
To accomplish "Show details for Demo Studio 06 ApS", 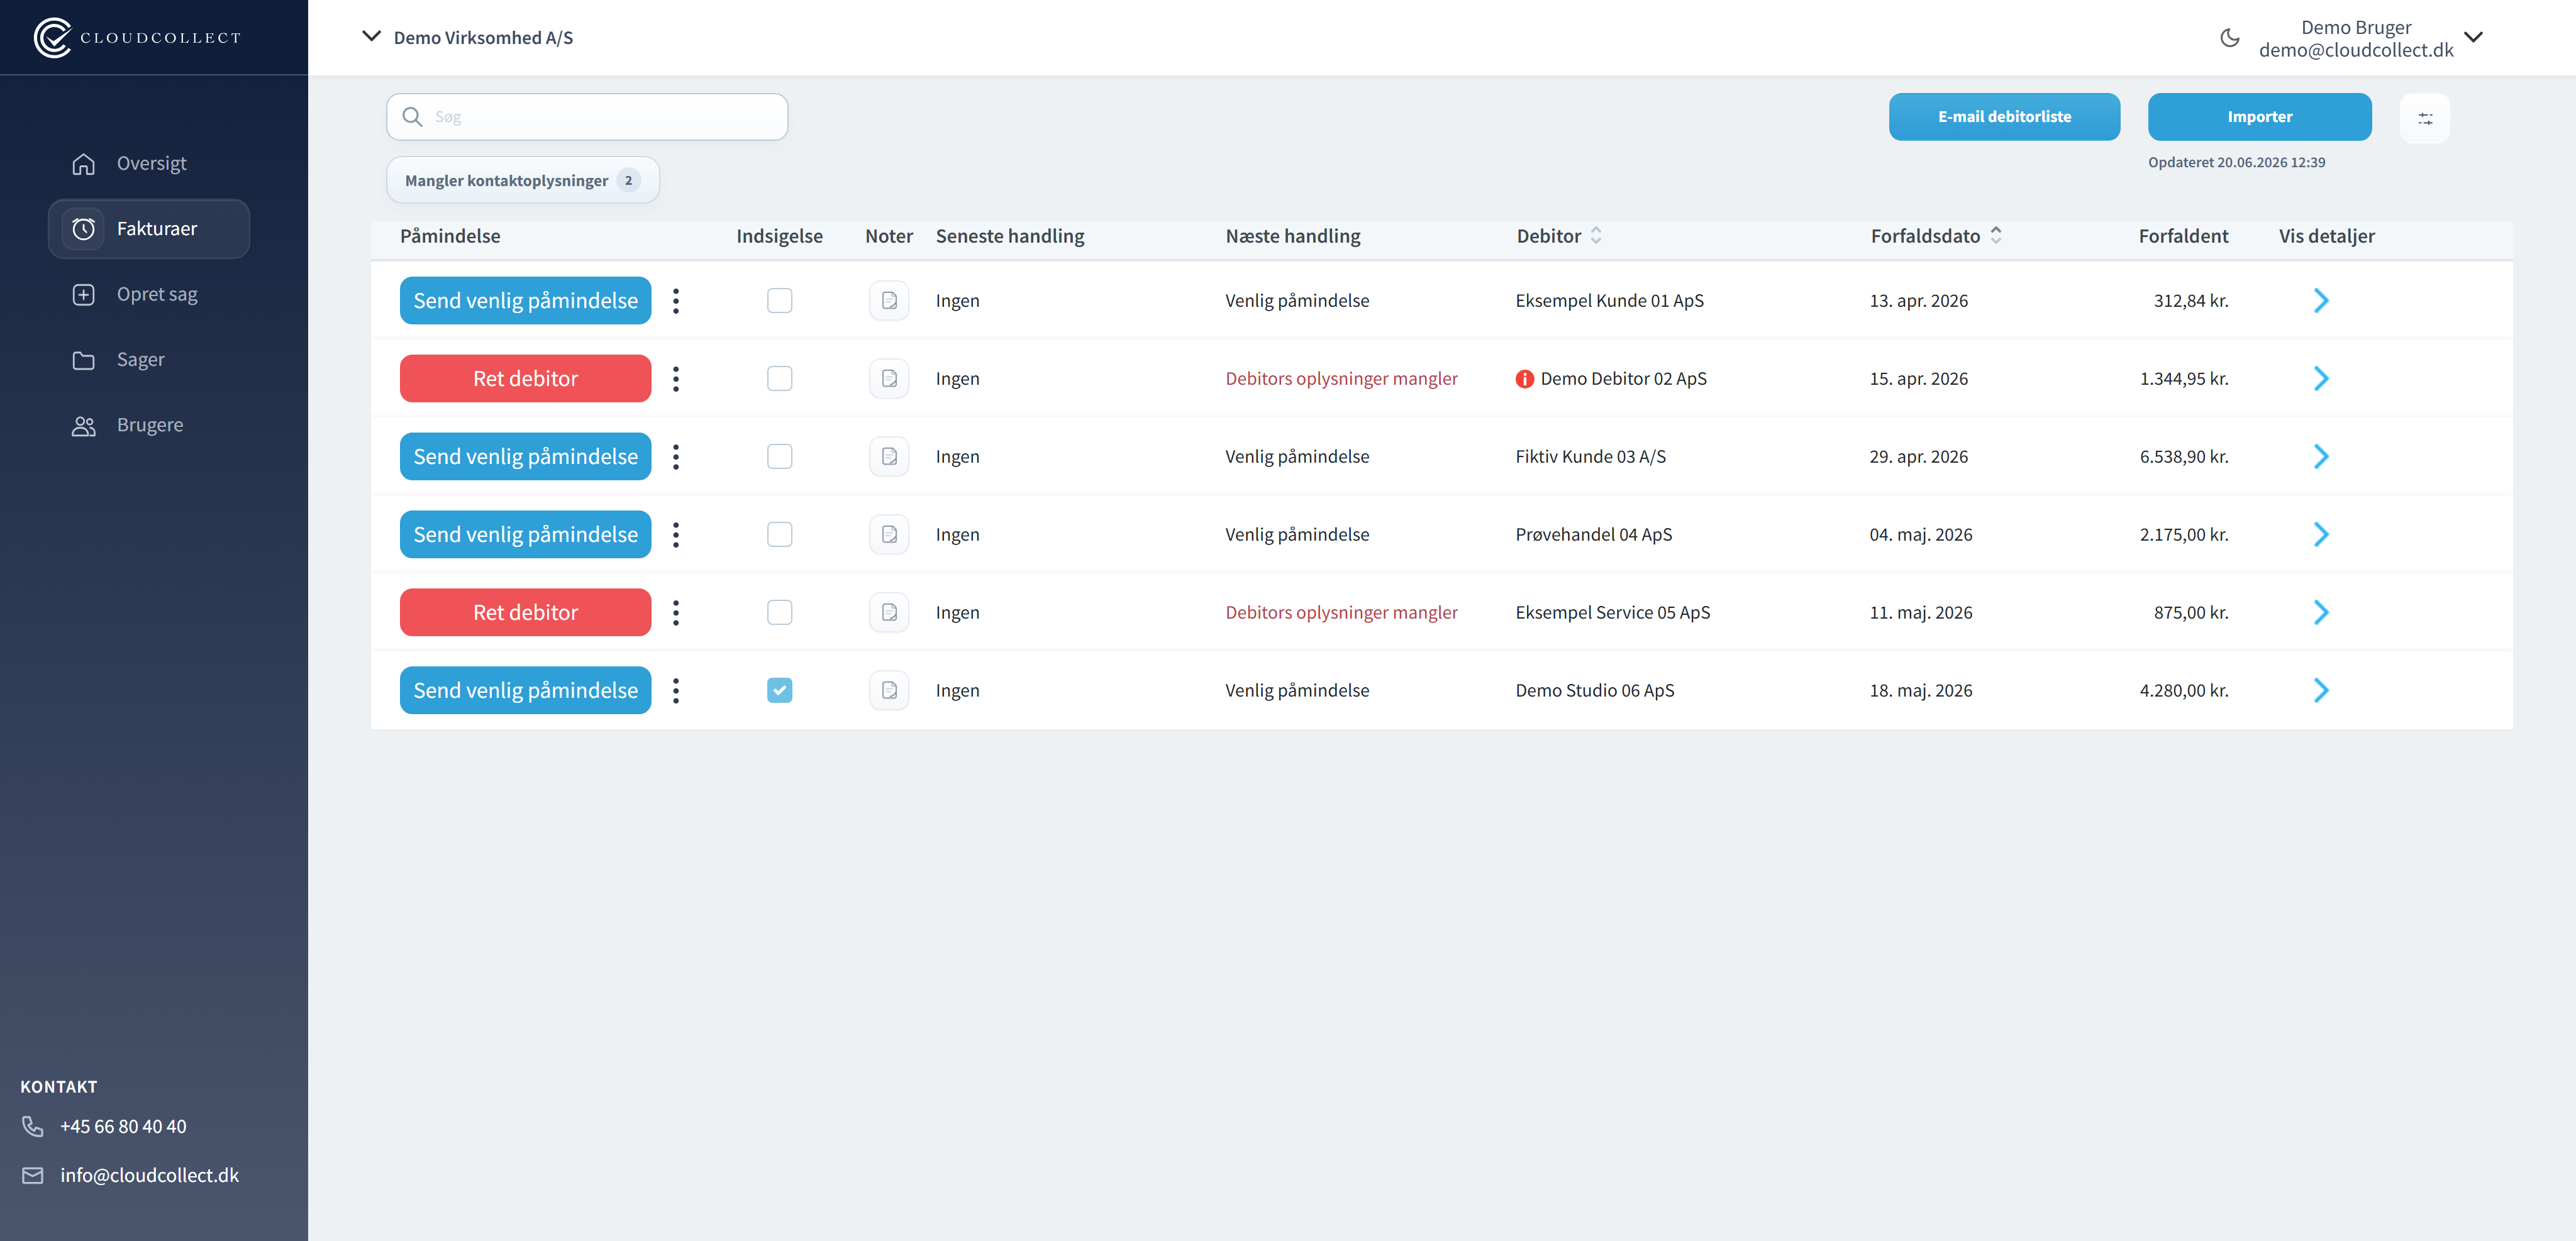I will tap(2321, 691).
